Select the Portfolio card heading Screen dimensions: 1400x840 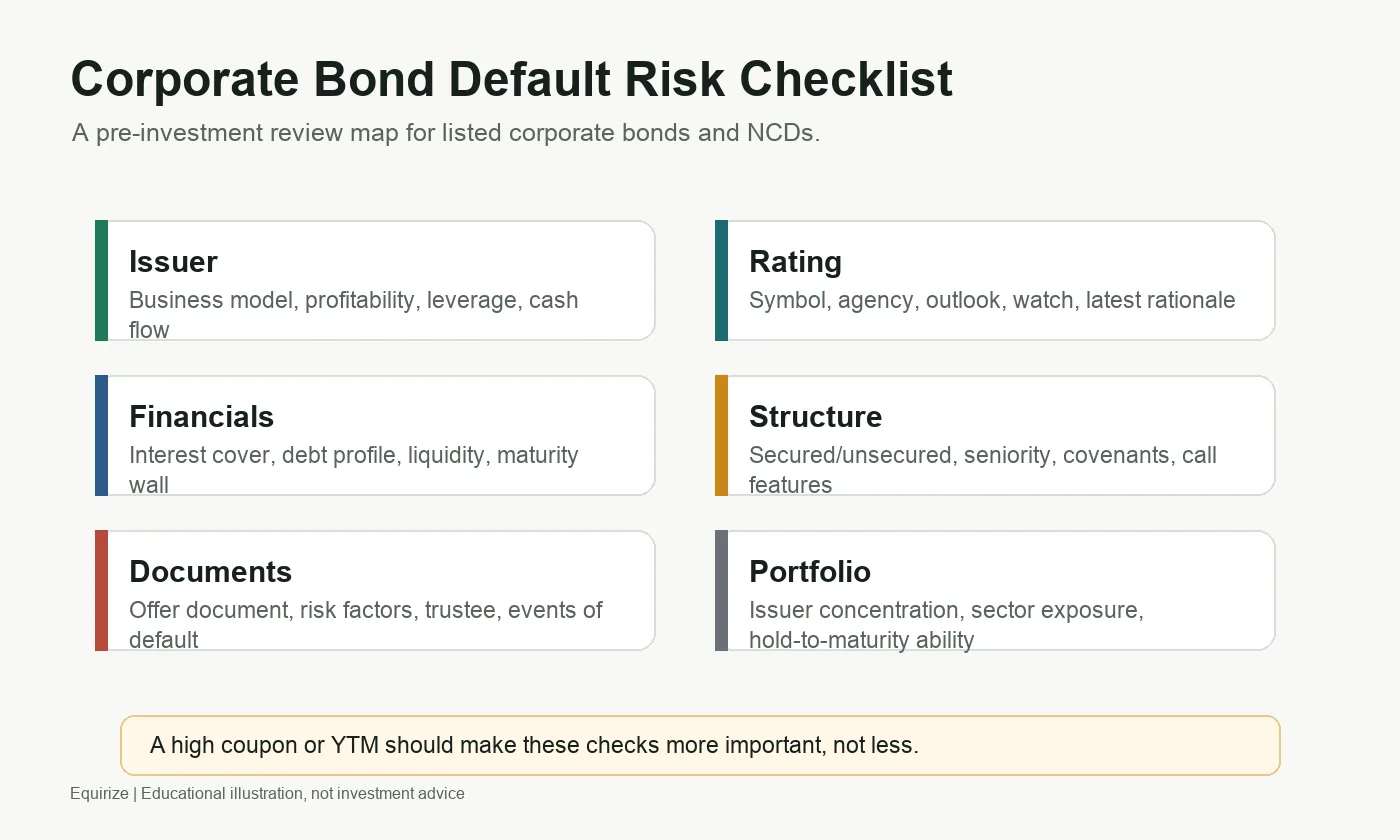click(810, 572)
